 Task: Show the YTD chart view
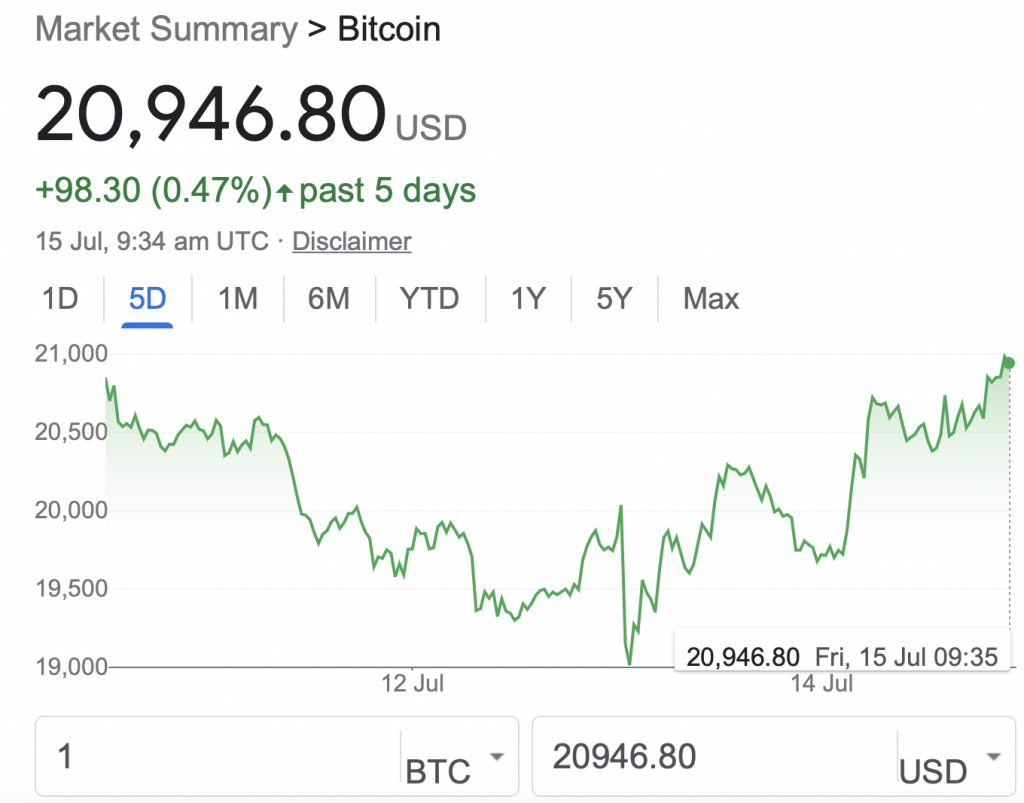pos(429,299)
